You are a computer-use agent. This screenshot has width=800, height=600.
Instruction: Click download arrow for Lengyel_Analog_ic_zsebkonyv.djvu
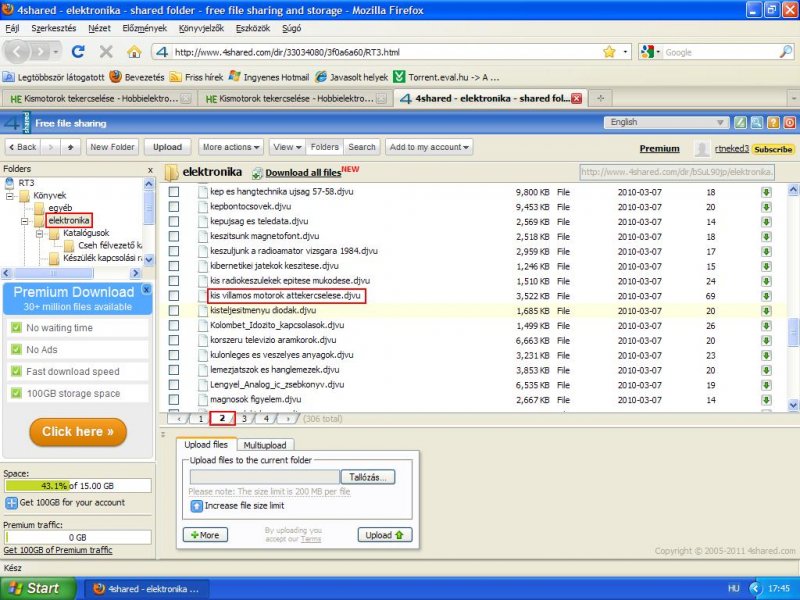(x=766, y=385)
